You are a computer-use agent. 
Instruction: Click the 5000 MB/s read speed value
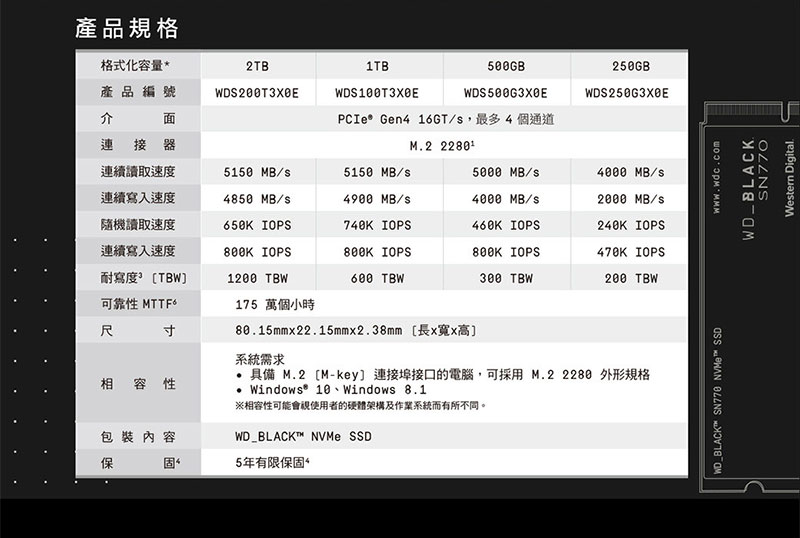pos(505,173)
